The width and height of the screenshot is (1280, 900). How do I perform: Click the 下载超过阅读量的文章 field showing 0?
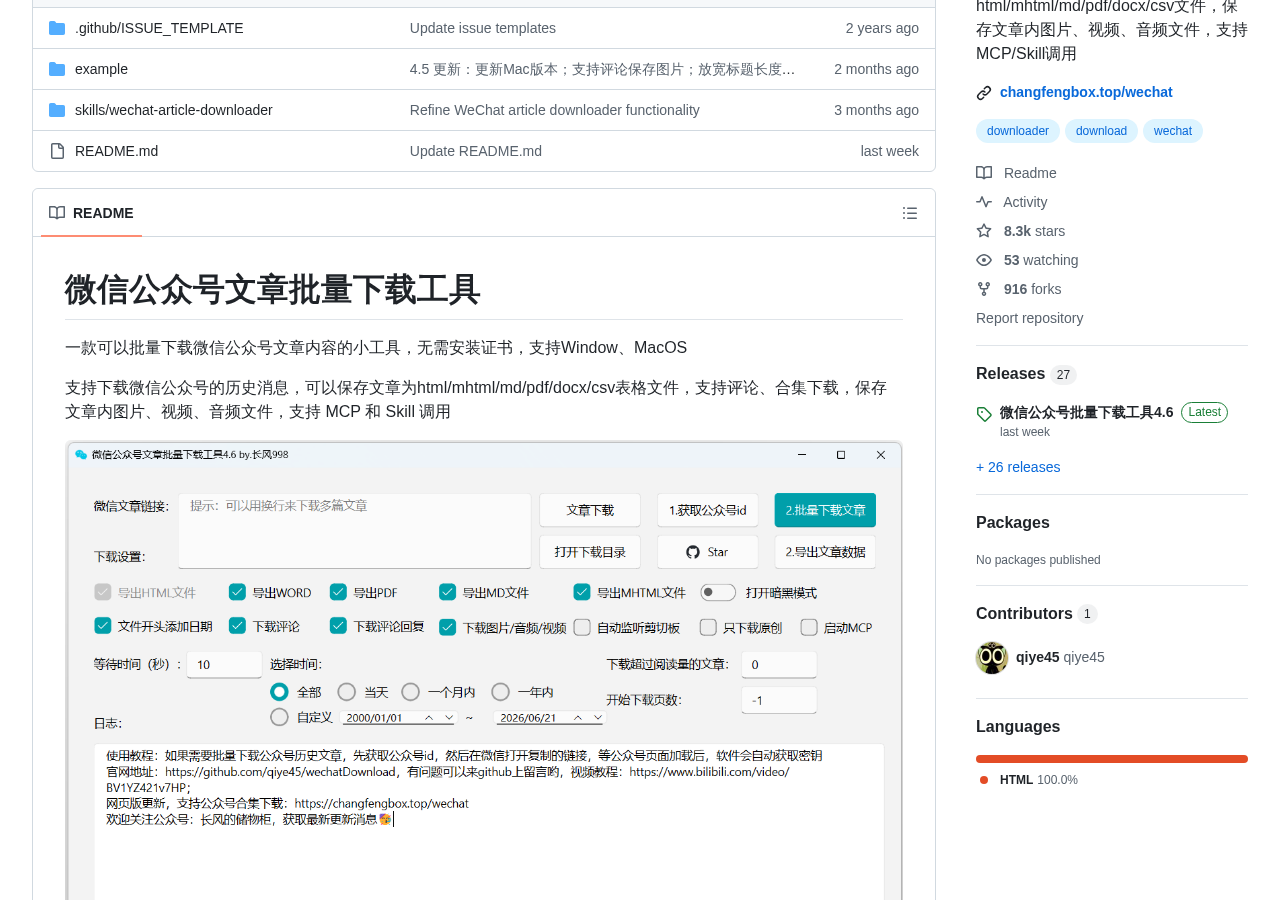[779, 665]
